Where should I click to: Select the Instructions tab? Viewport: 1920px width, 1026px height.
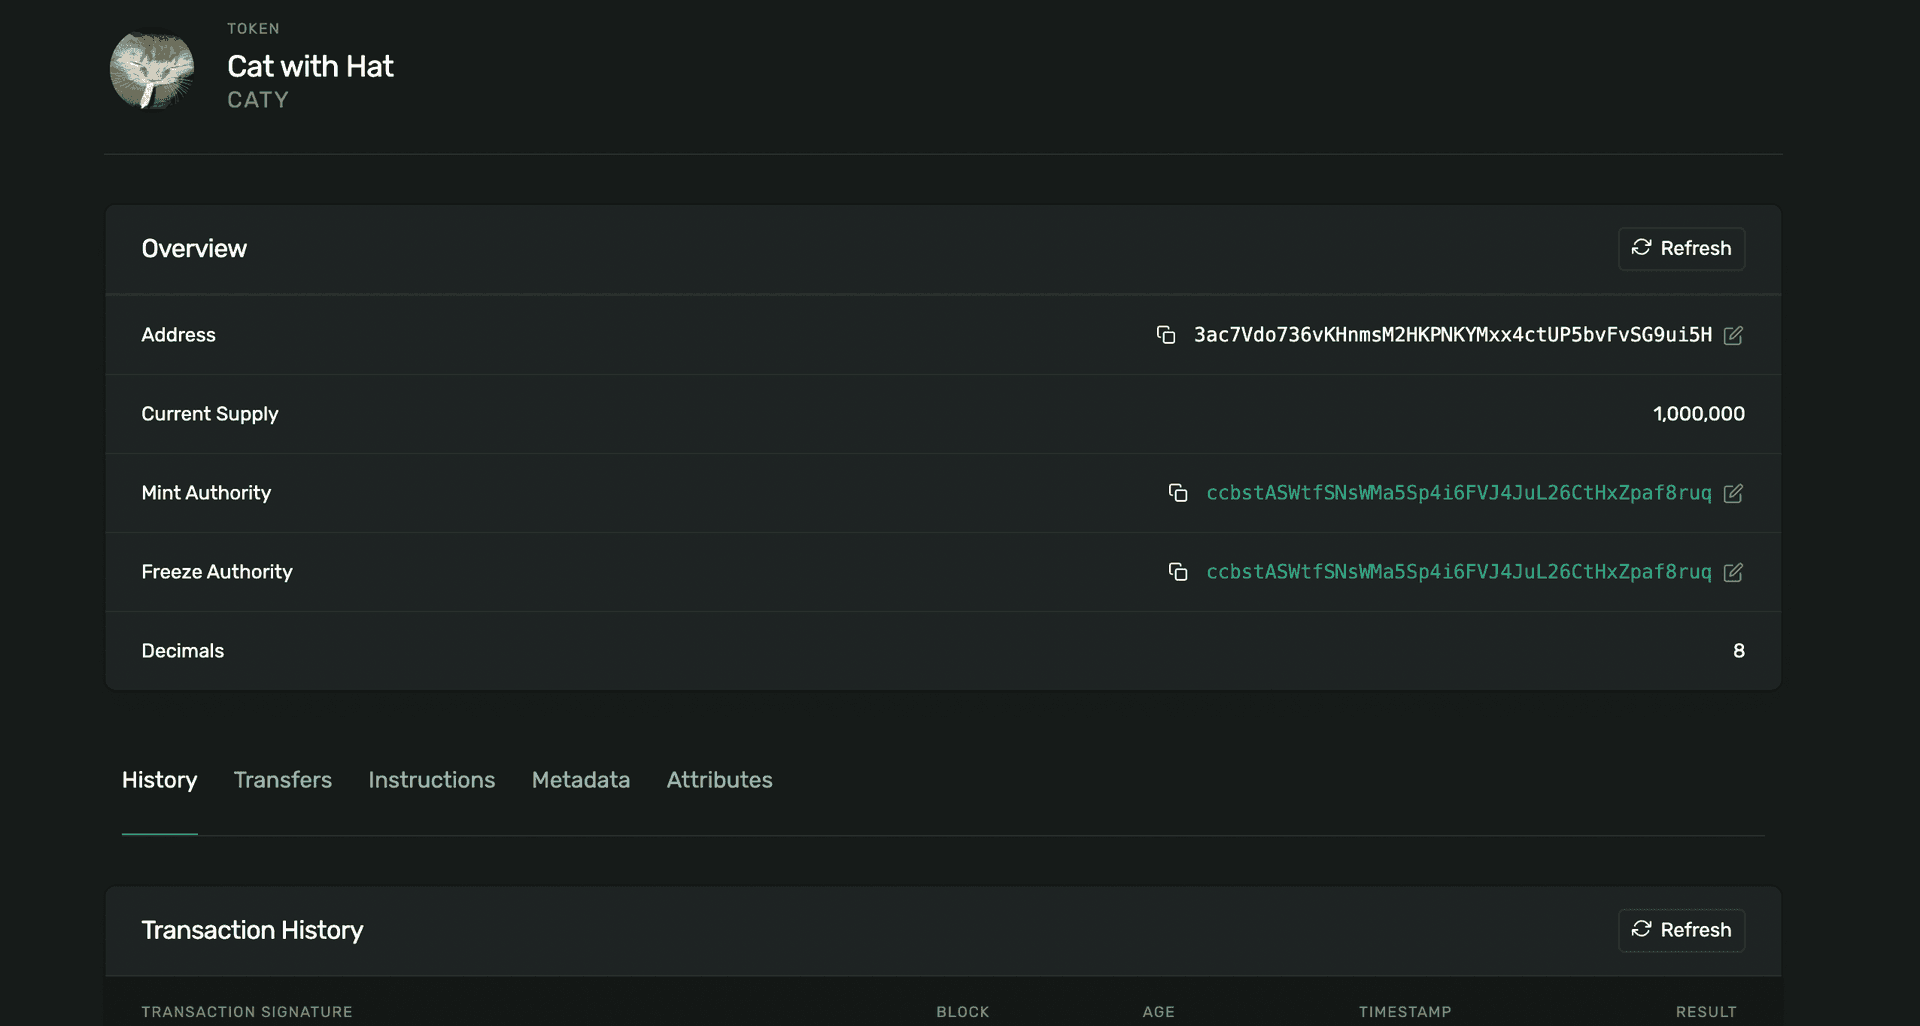click(x=431, y=780)
